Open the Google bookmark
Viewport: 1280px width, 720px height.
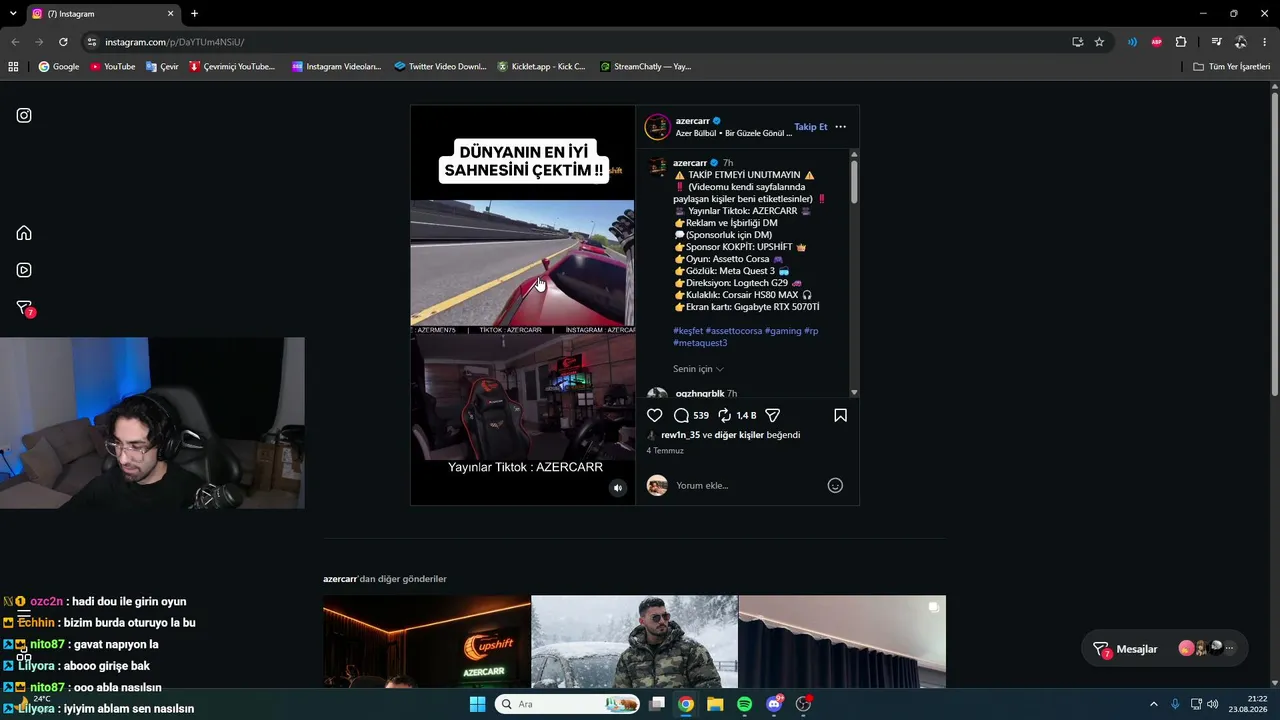59,67
